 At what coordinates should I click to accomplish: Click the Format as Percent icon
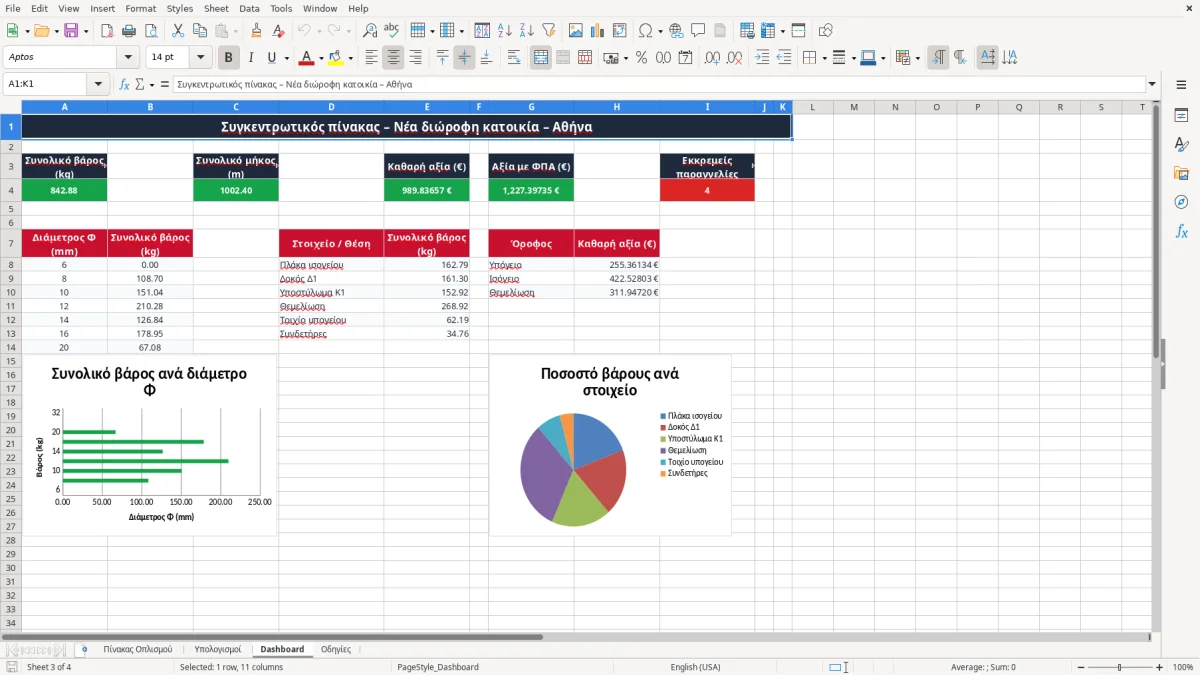click(x=641, y=58)
